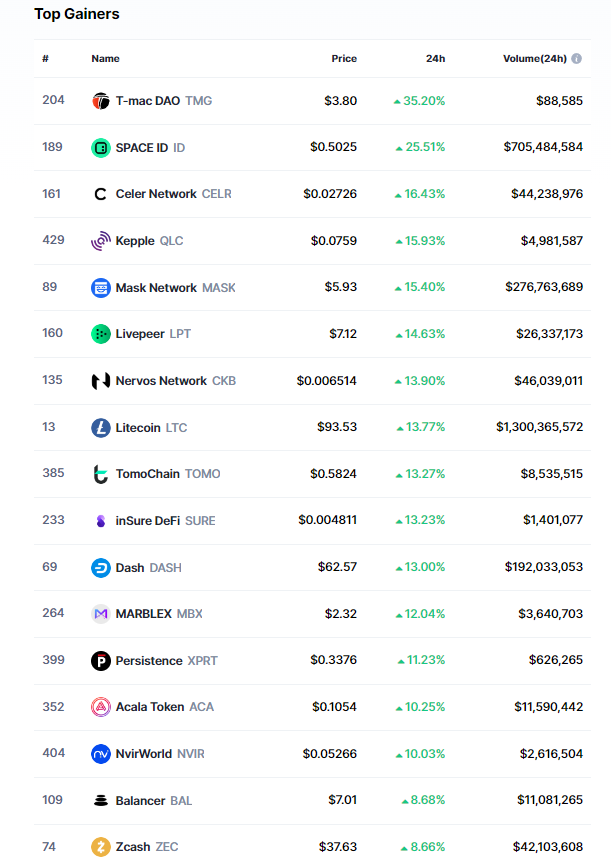Screen dimensions: 611x863
Task: Click the Mask Network logo icon
Action: tap(100, 288)
